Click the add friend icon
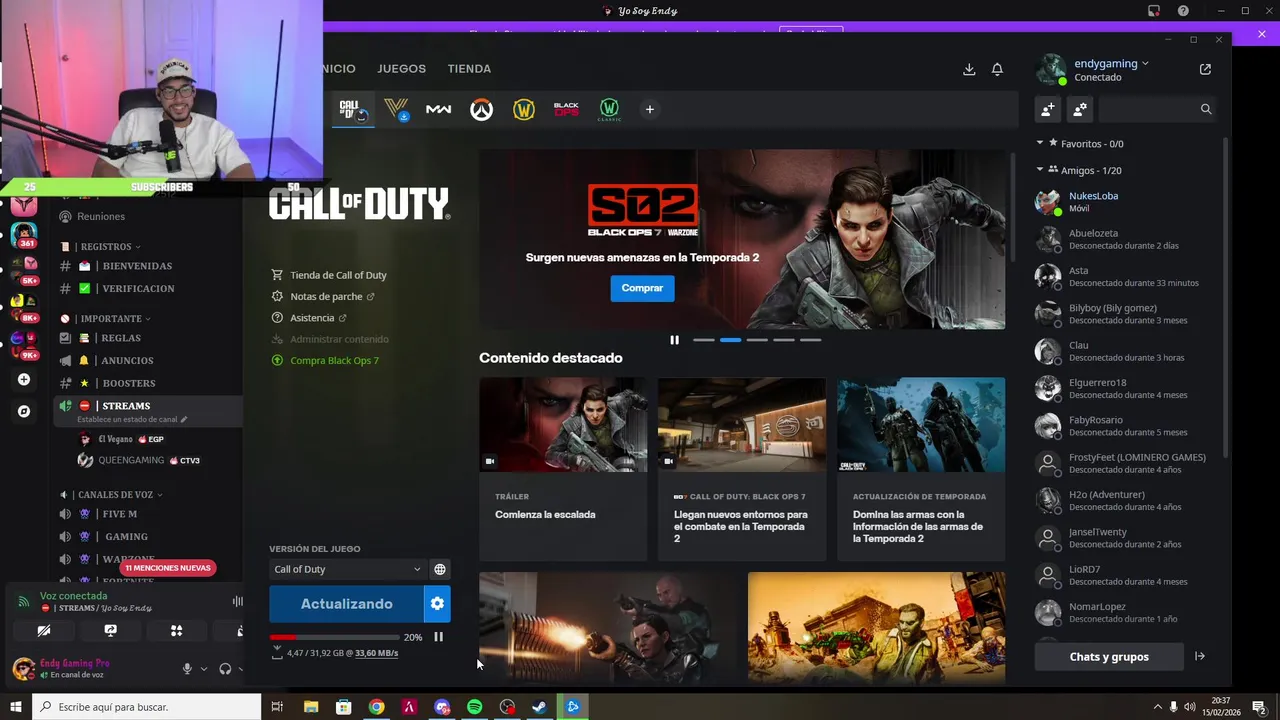Image resolution: width=1280 pixels, height=720 pixels. 1048,109
